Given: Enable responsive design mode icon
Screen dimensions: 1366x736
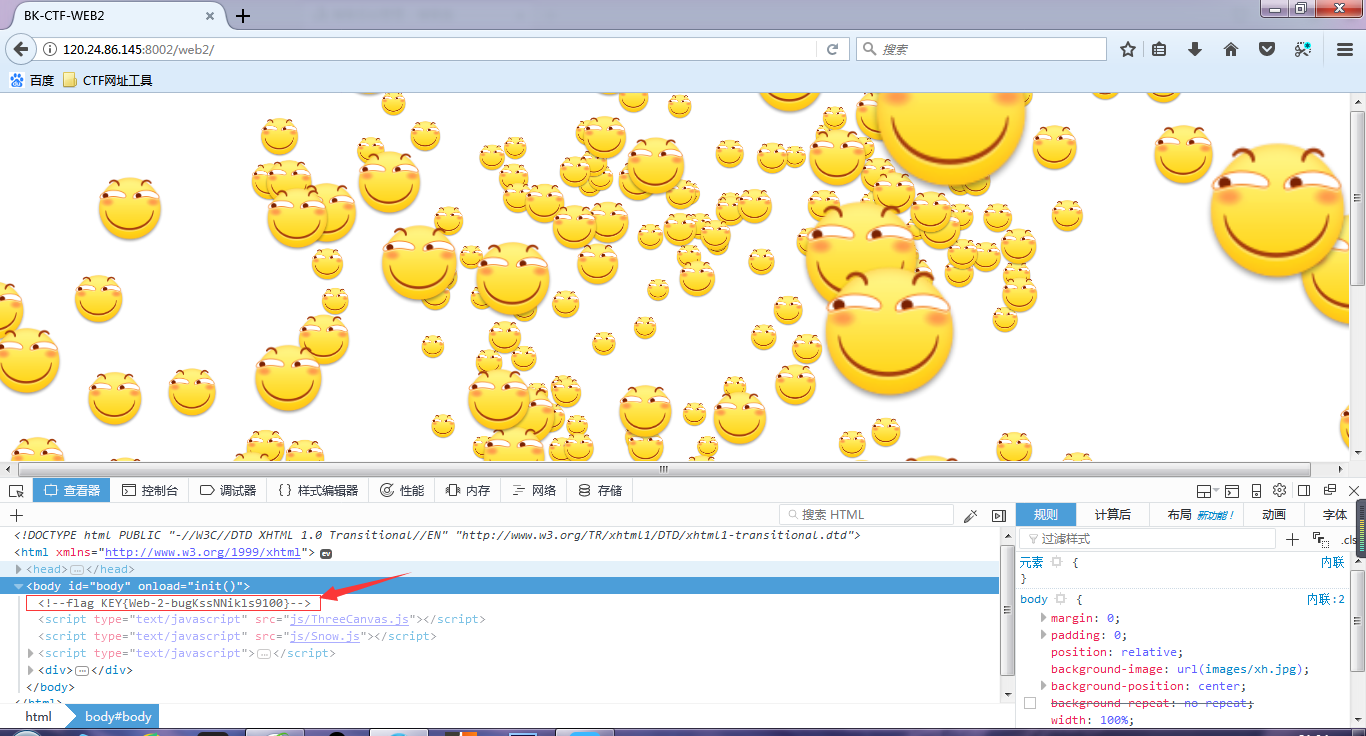Looking at the screenshot, I should coord(1256,491).
